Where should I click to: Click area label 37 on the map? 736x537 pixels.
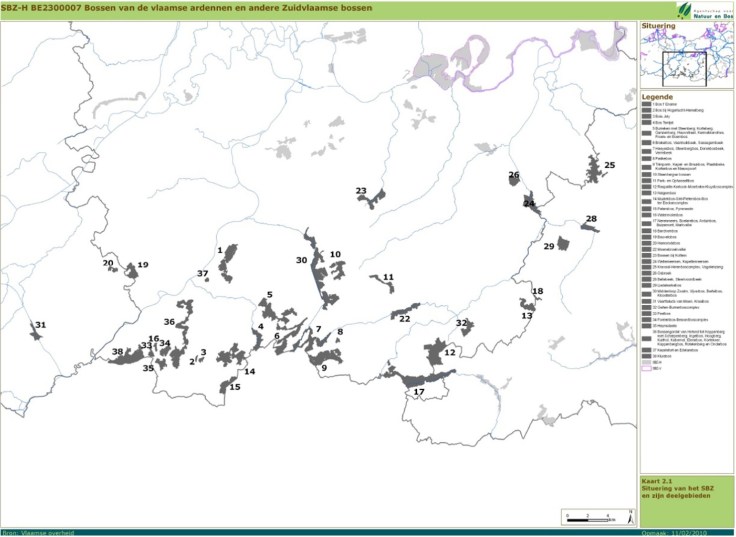(x=202, y=274)
